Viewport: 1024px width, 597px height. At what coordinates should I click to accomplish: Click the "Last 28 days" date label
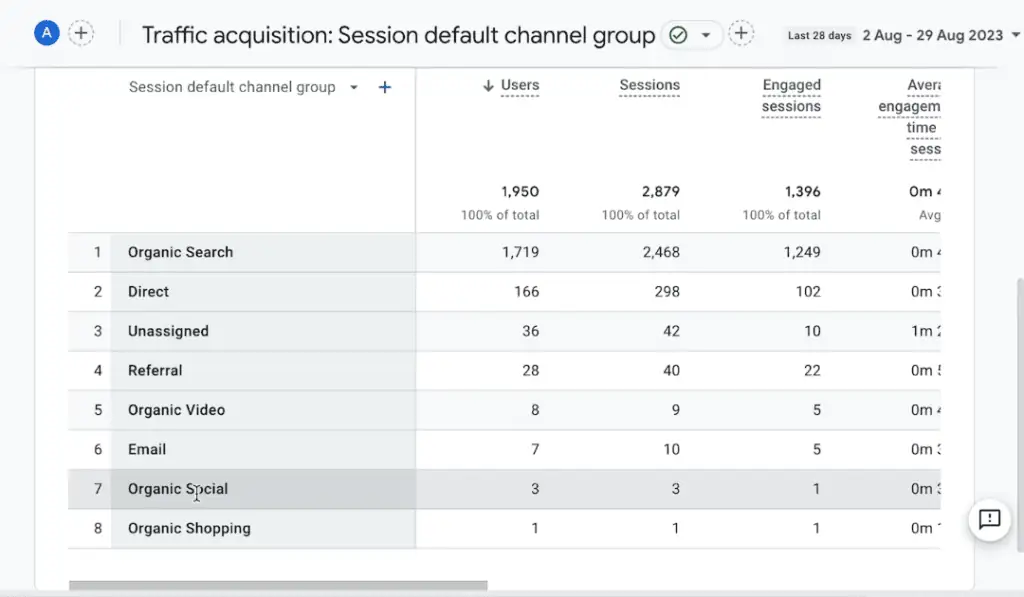point(818,34)
